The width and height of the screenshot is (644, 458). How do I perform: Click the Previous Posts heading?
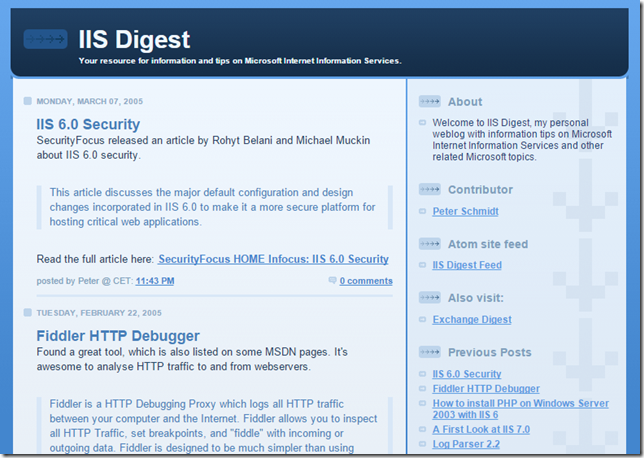click(x=490, y=352)
